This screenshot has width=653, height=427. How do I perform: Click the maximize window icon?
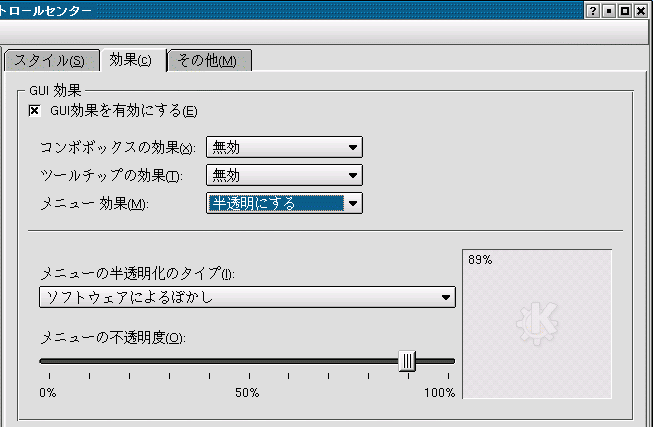(x=625, y=11)
